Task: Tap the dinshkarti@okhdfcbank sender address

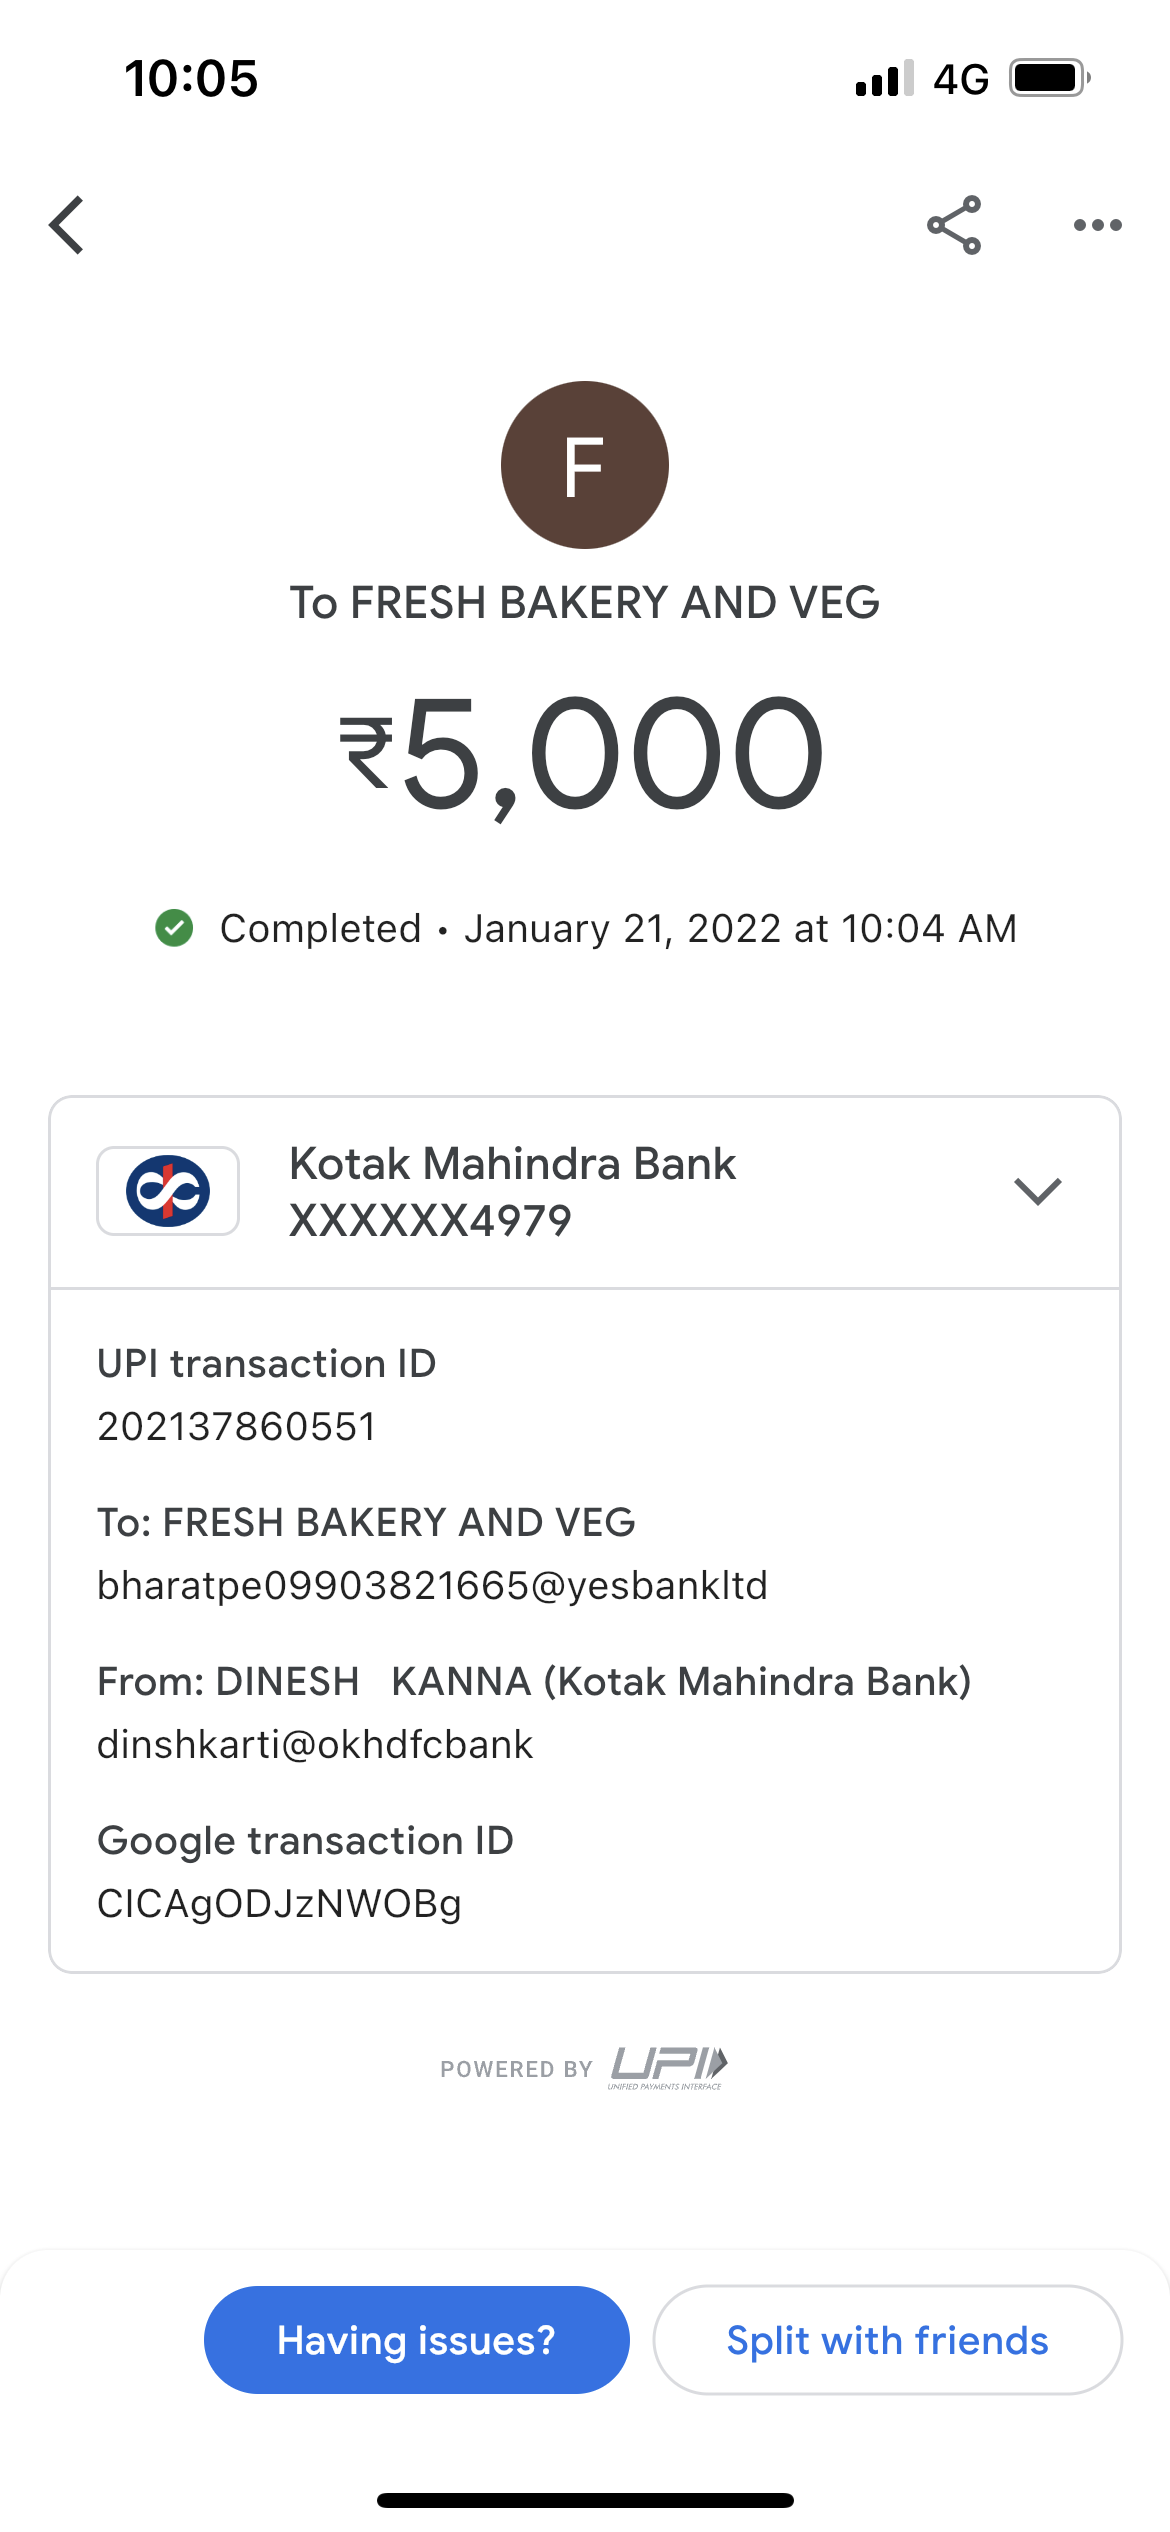Action: click(x=315, y=1745)
